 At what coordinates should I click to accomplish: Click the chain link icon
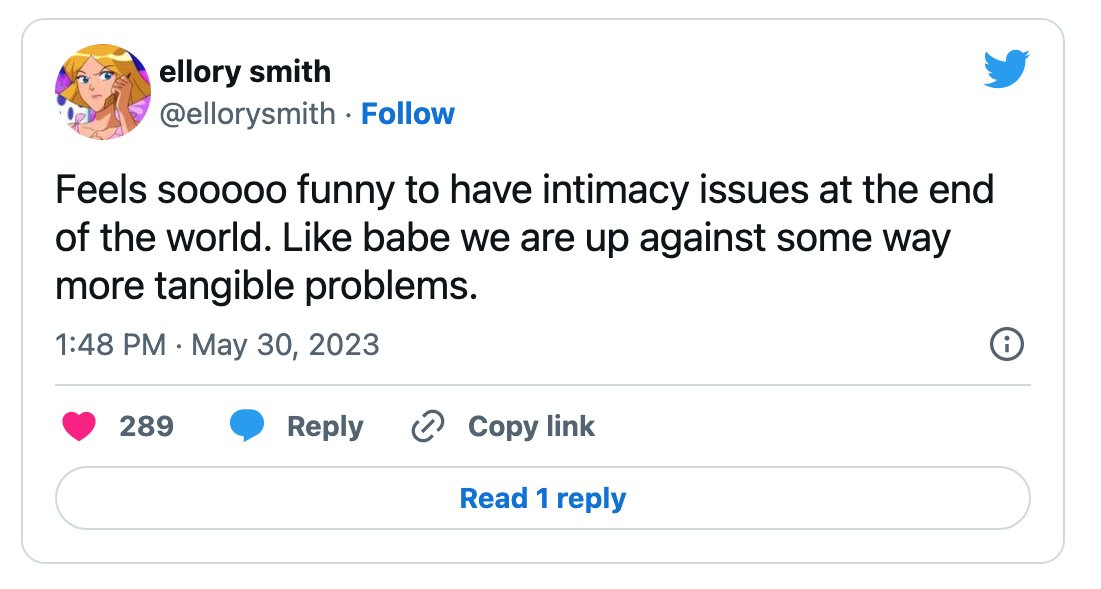click(x=428, y=427)
